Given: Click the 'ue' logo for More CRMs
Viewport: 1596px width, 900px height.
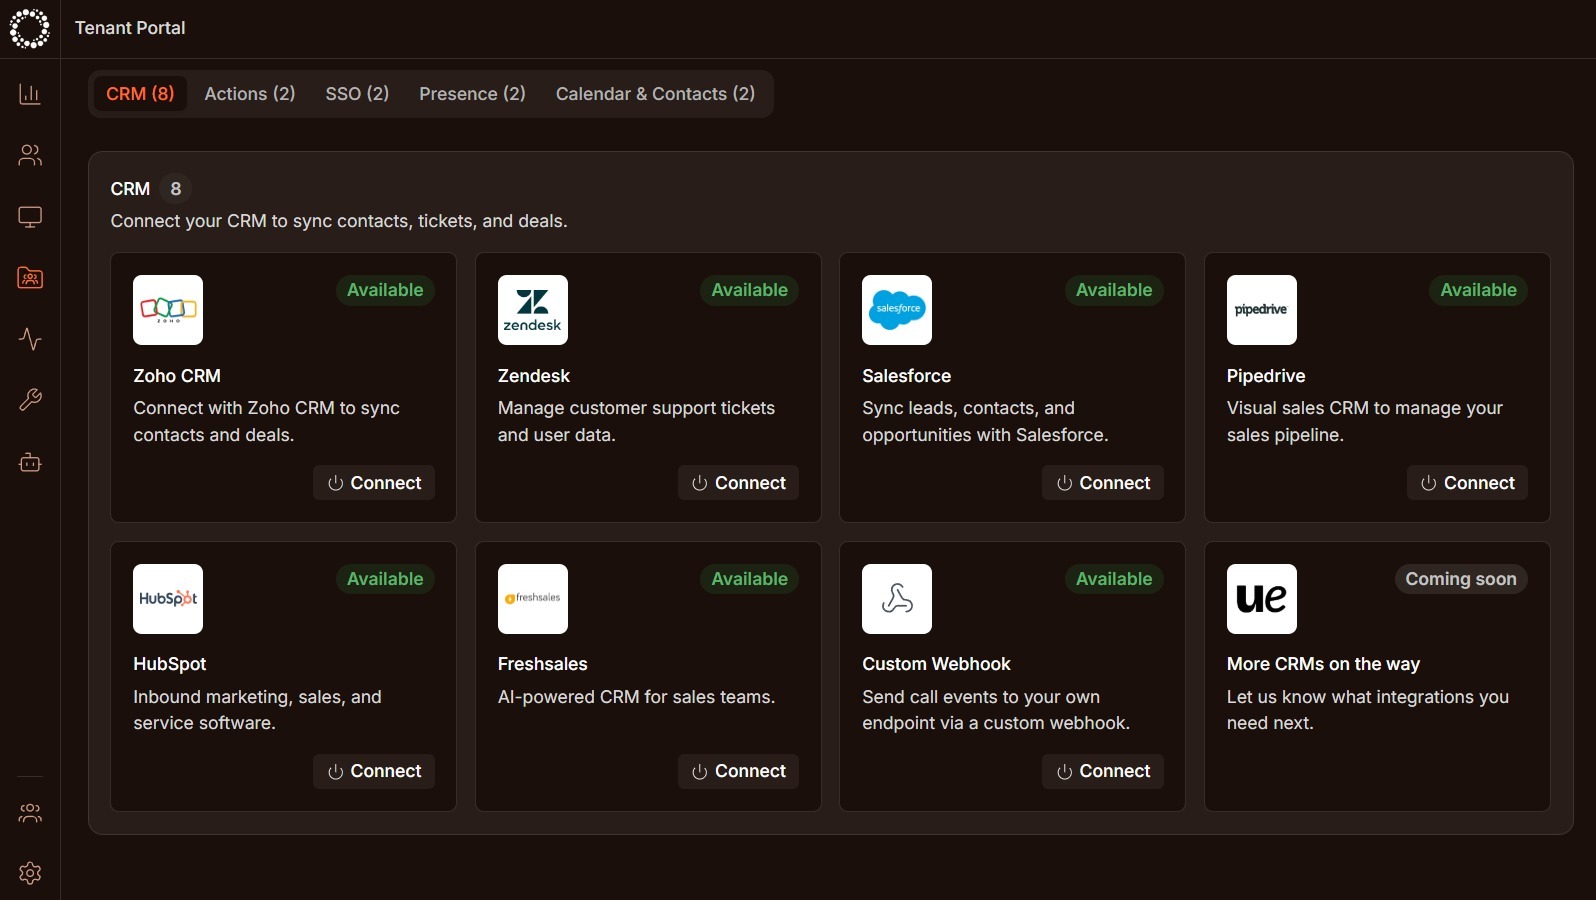Looking at the screenshot, I should point(1262,599).
